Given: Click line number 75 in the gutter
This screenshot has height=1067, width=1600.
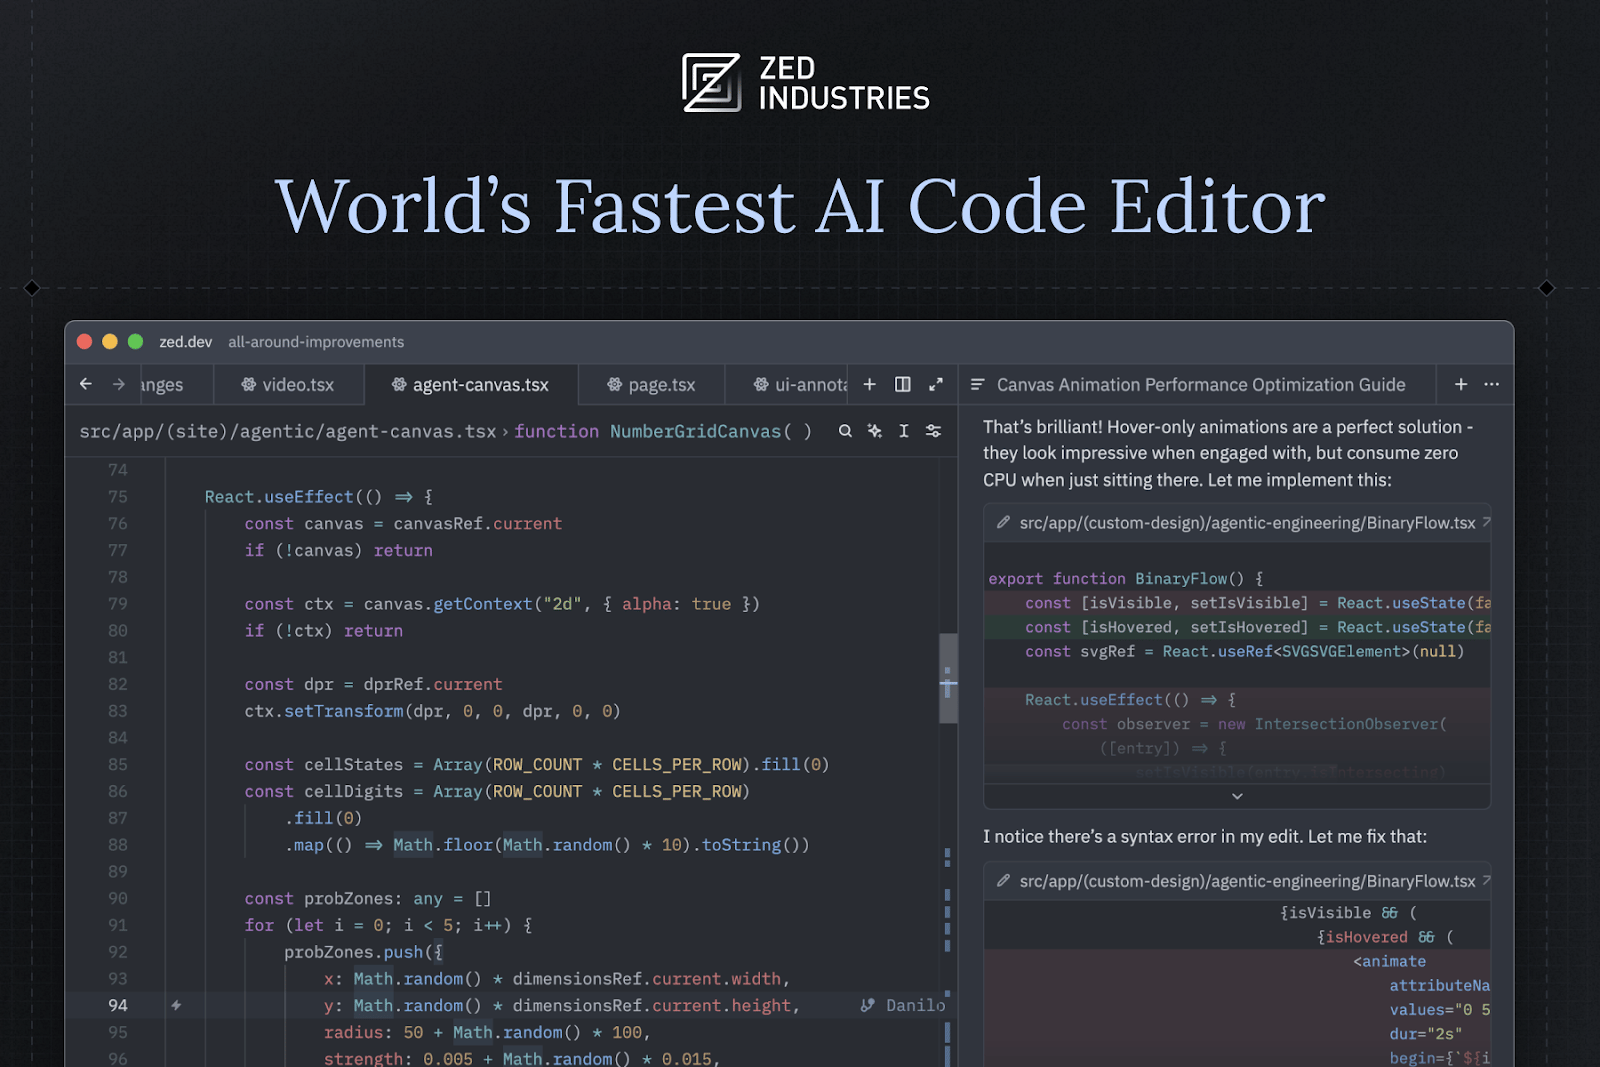Looking at the screenshot, I should (117, 497).
